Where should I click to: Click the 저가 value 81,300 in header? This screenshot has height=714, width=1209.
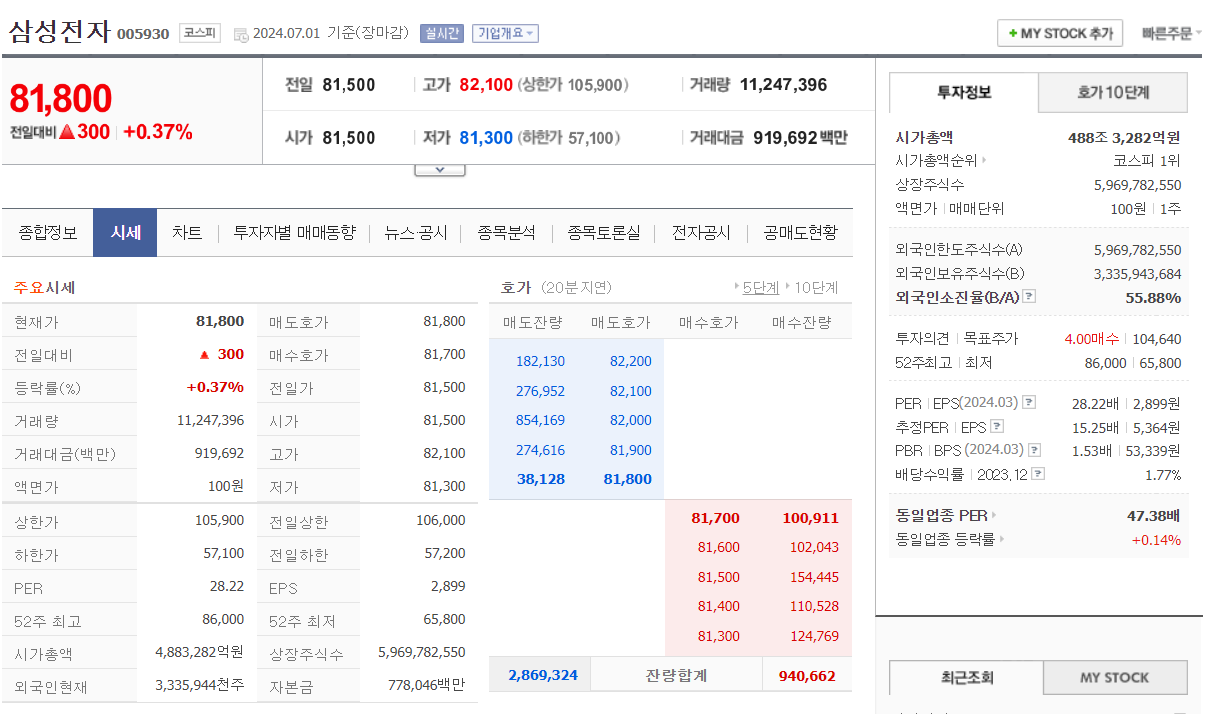point(486,138)
